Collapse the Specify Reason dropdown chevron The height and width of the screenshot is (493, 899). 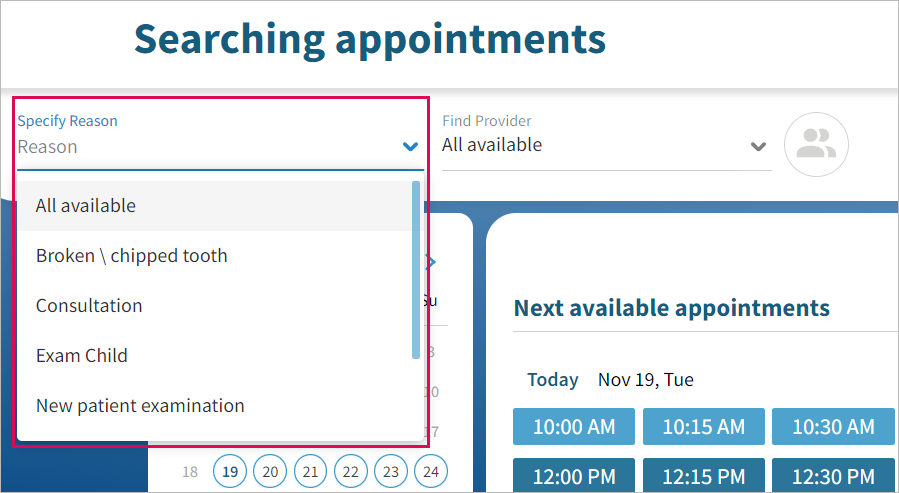(x=410, y=147)
